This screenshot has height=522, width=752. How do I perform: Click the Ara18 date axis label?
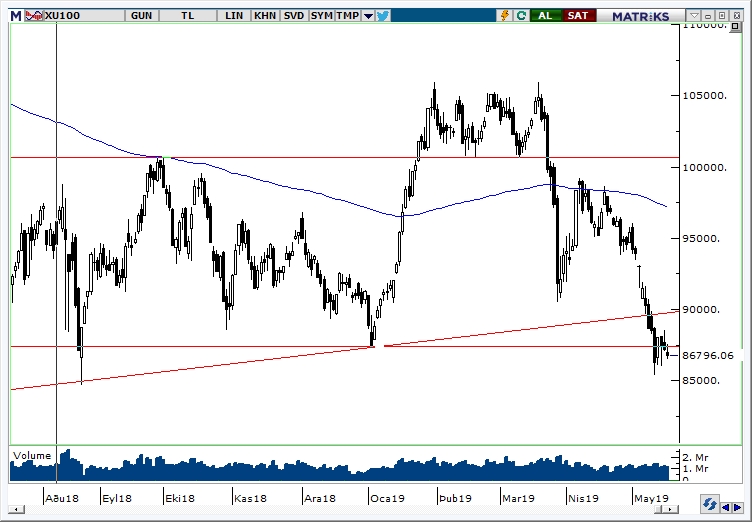(x=320, y=498)
